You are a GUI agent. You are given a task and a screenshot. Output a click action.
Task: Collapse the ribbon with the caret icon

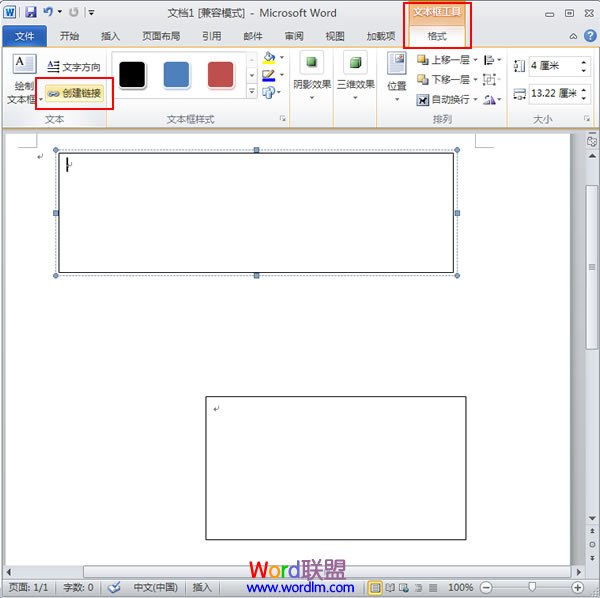point(573,36)
